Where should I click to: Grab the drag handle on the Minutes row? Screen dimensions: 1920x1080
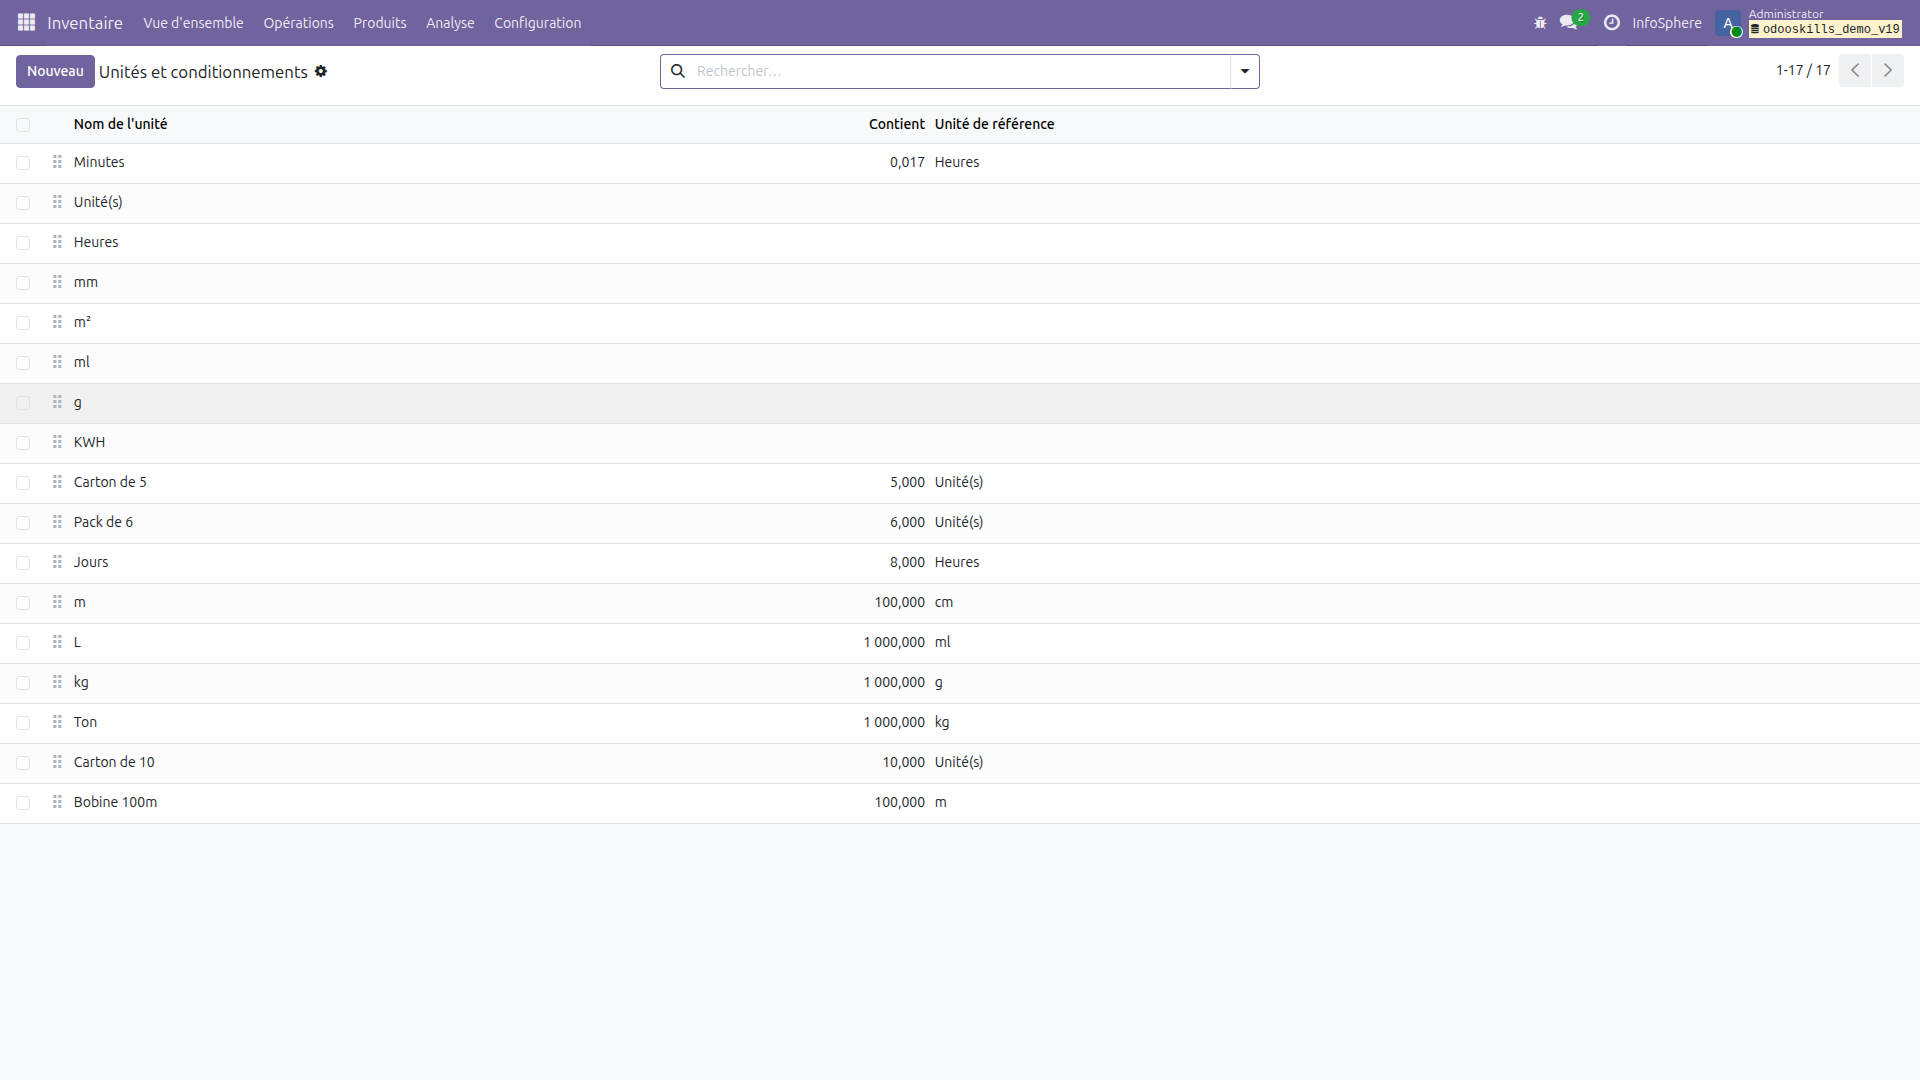[x=57, y=162]
